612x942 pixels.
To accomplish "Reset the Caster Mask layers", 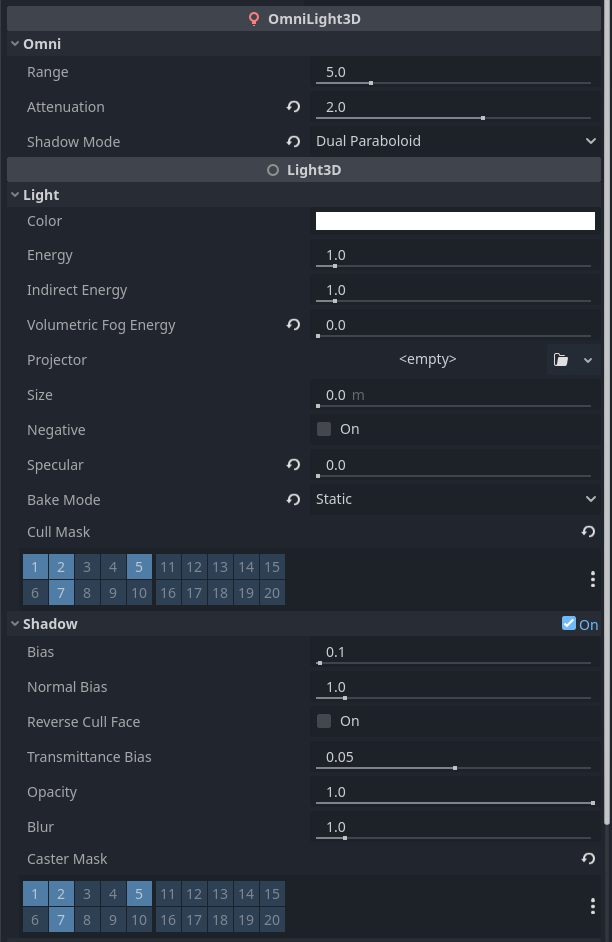I will click(588, 859).
